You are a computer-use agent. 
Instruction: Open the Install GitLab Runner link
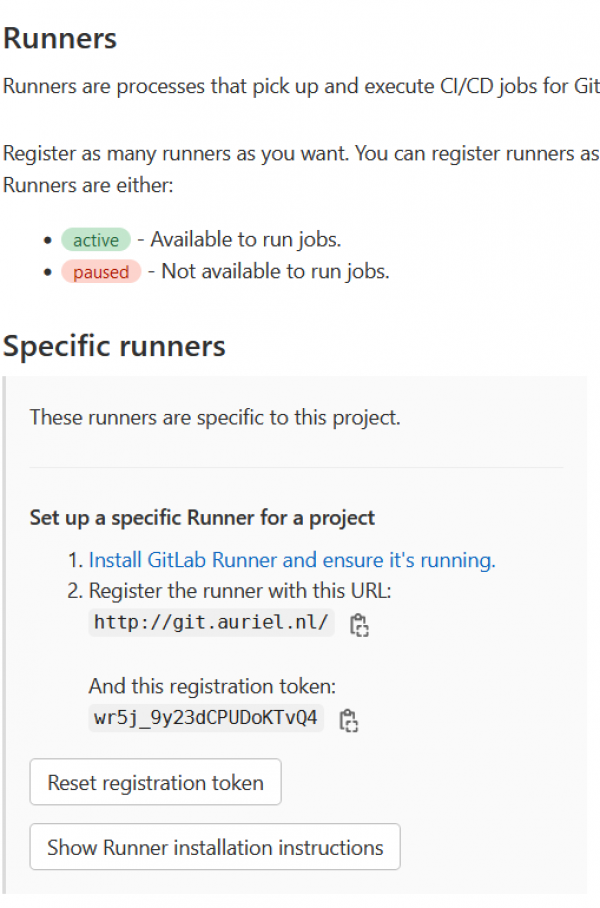point(292,560)
